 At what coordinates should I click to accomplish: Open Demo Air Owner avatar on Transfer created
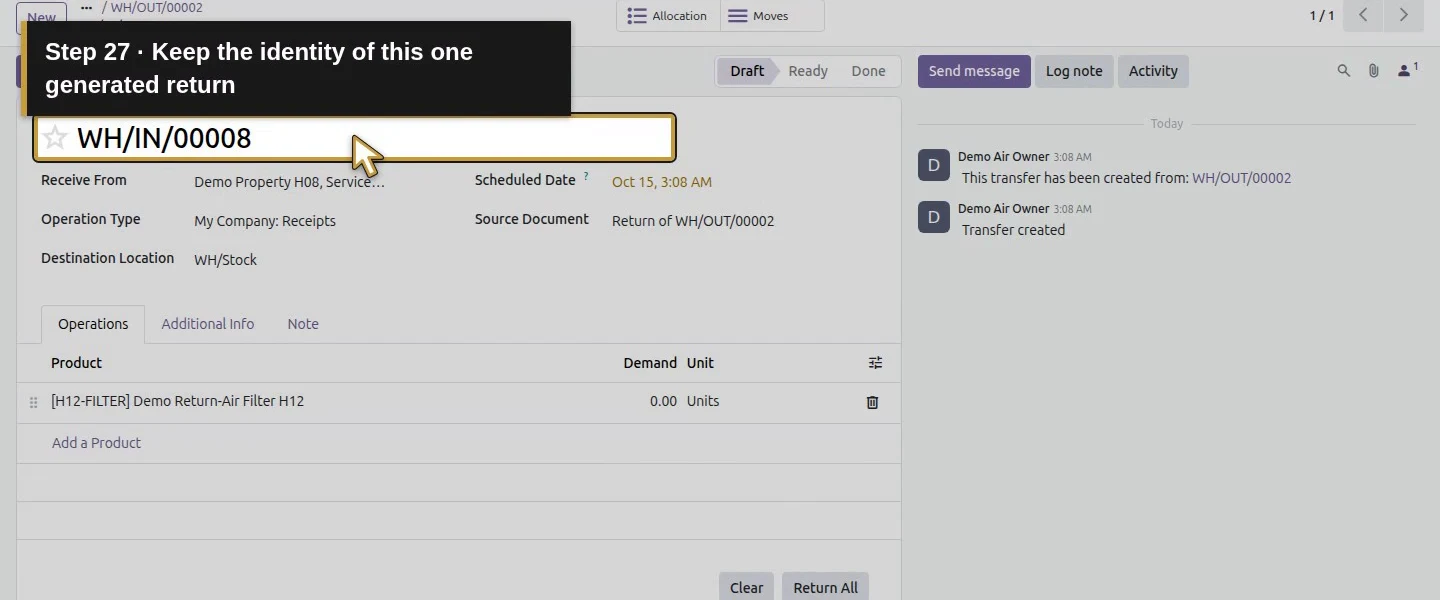point(934,217)
